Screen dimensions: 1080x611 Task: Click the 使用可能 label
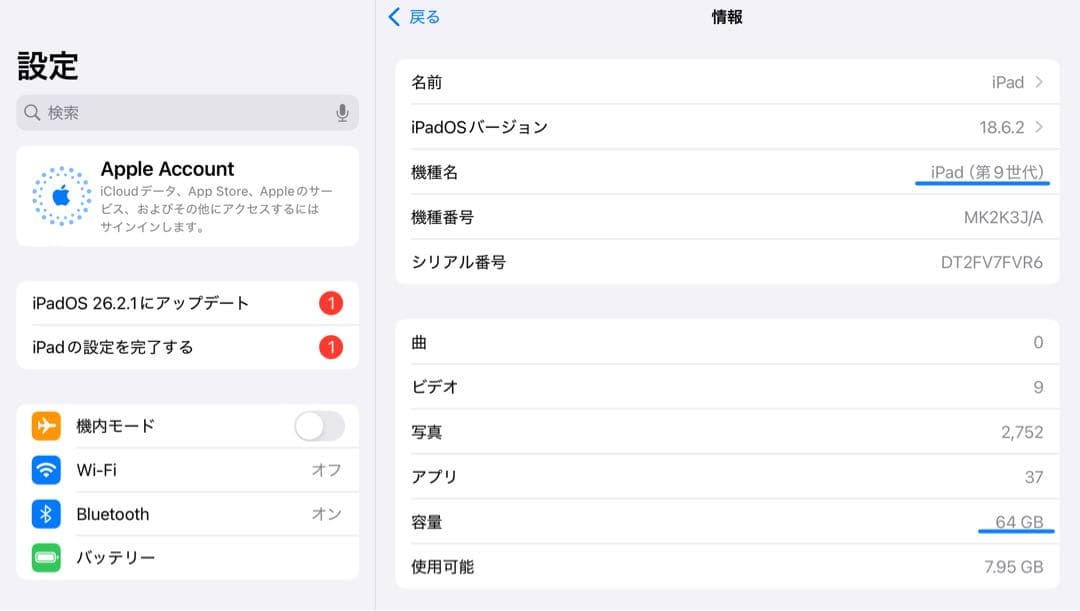(442, 567)
